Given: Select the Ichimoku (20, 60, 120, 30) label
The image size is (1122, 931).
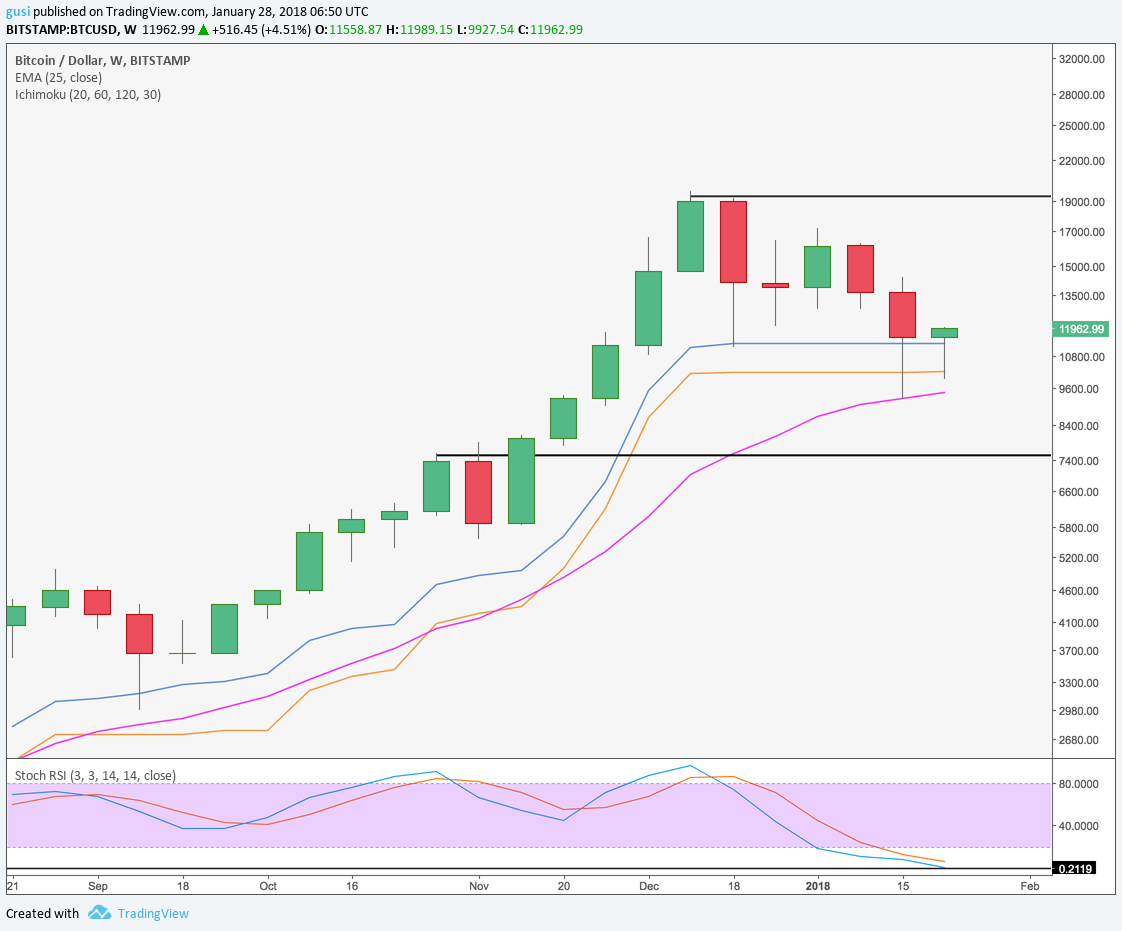Looking at the screenshot, I should [88, 94].
